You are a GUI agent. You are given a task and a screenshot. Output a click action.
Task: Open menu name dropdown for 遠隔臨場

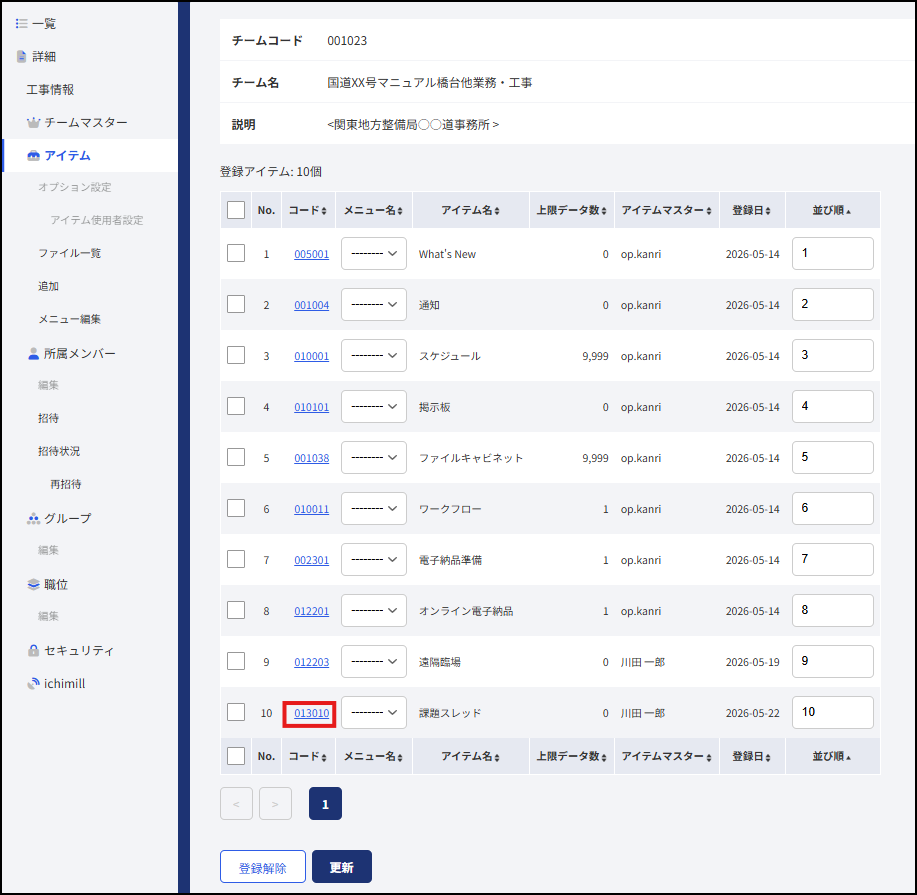(374, 661)
